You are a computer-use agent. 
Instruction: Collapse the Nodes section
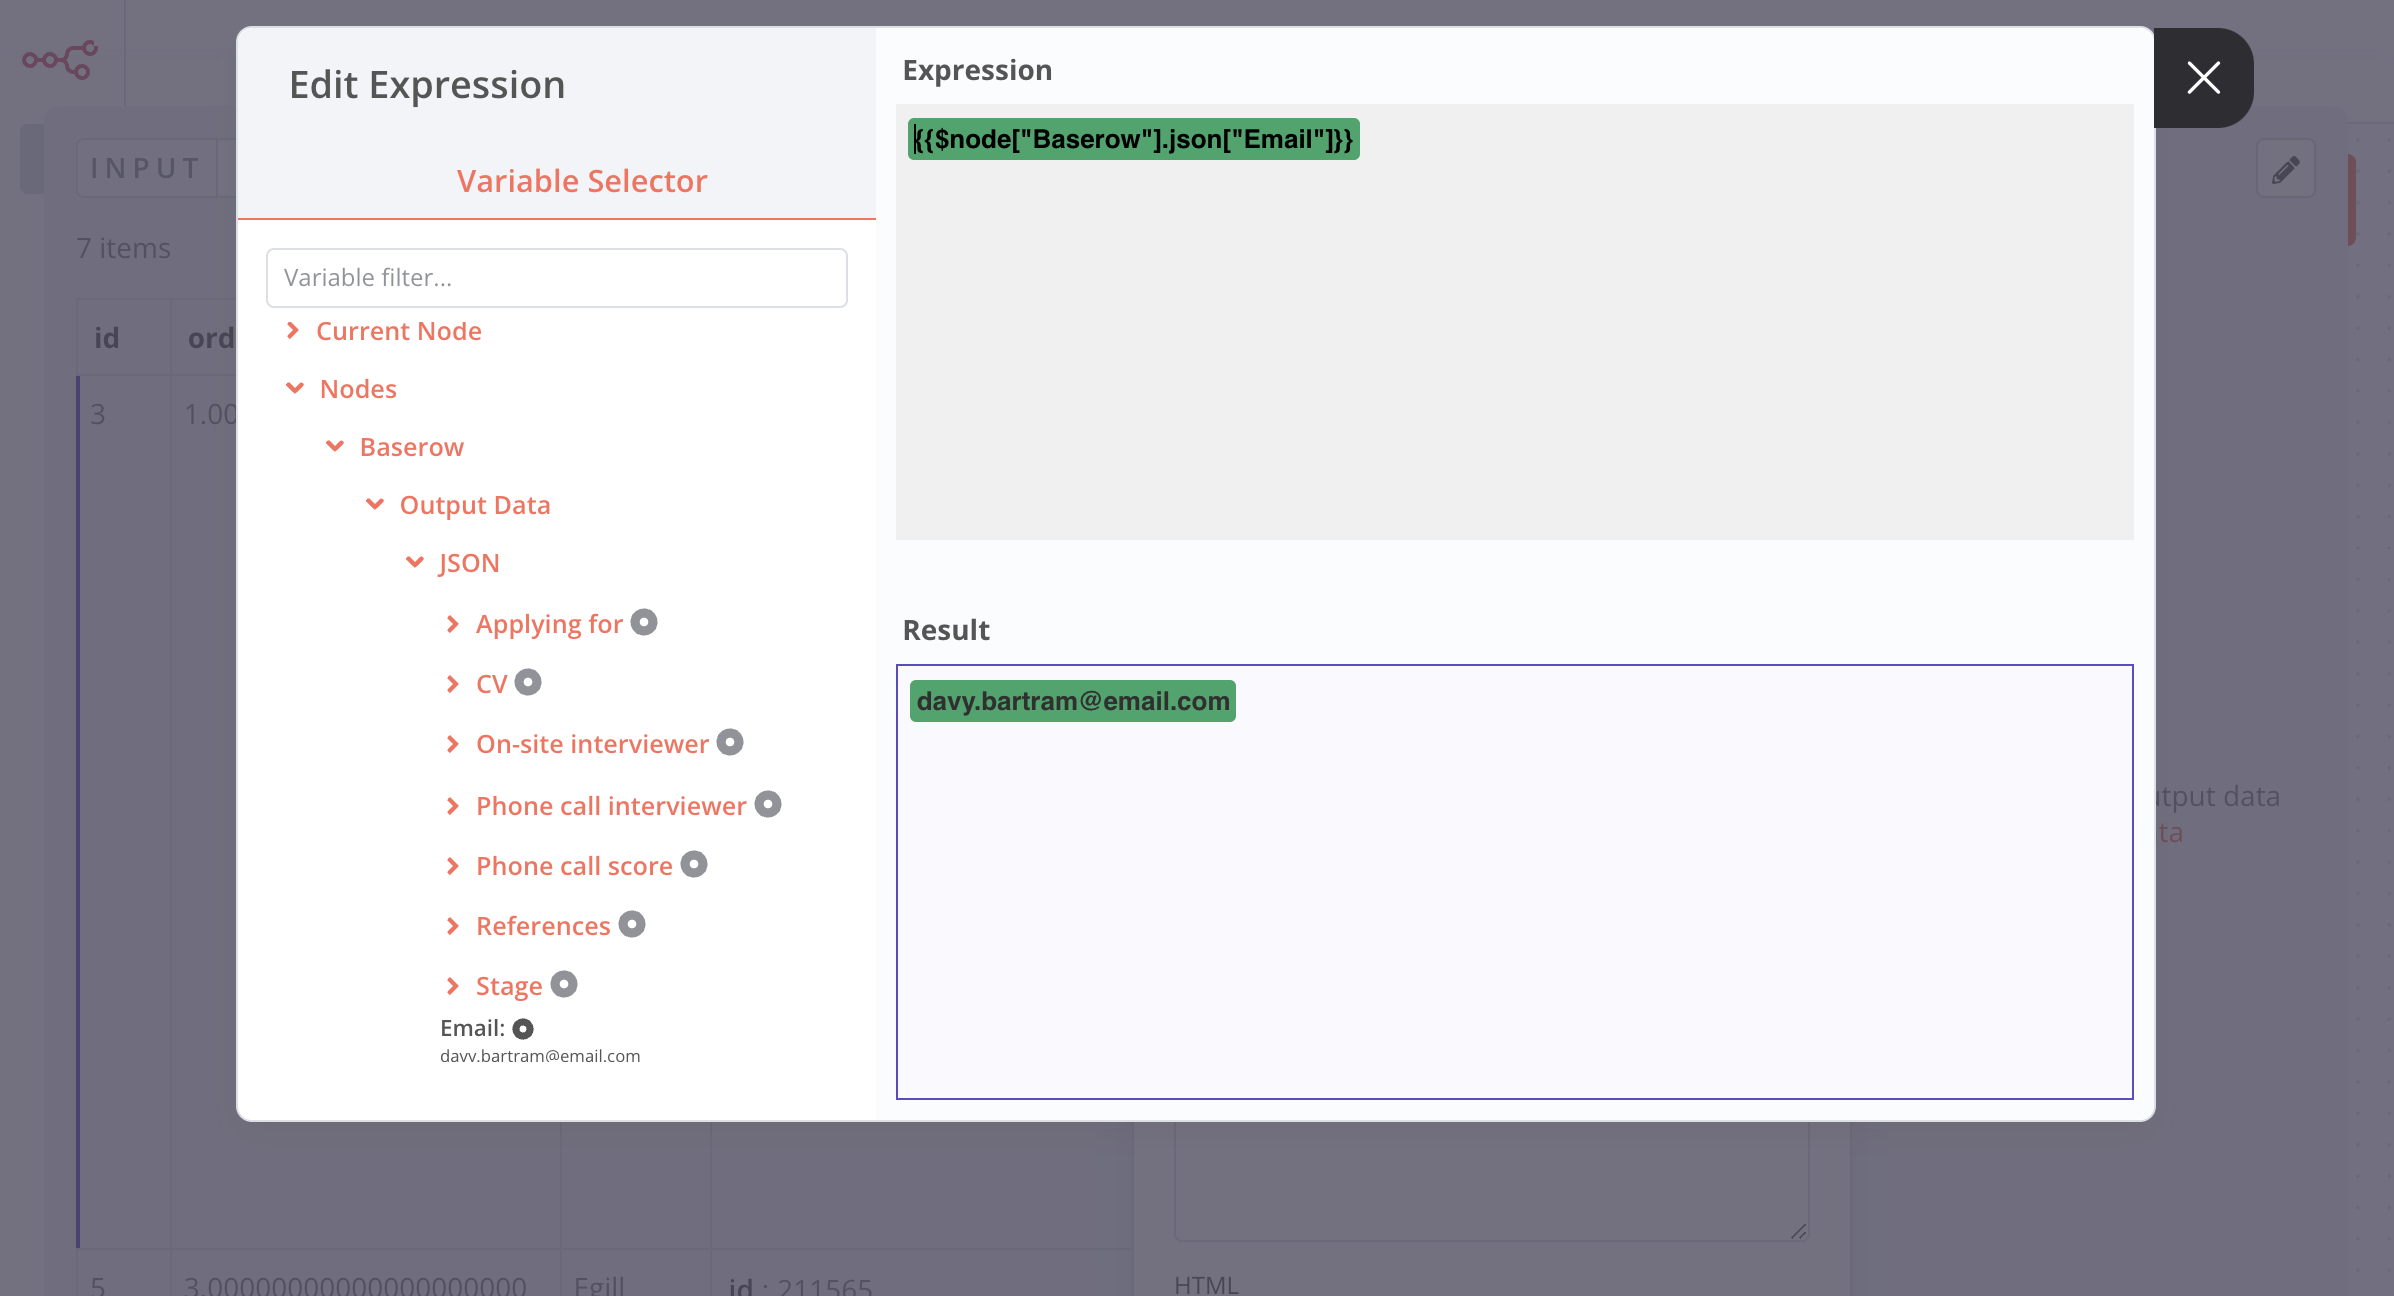pyautogui.click(x=357, y=389)
